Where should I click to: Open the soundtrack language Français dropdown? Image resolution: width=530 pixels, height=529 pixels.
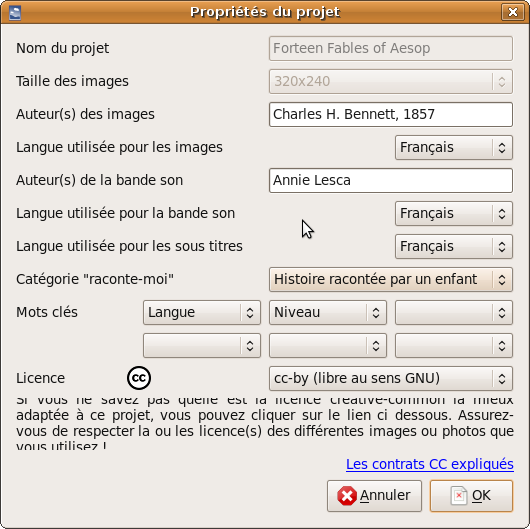coord(454,213)
